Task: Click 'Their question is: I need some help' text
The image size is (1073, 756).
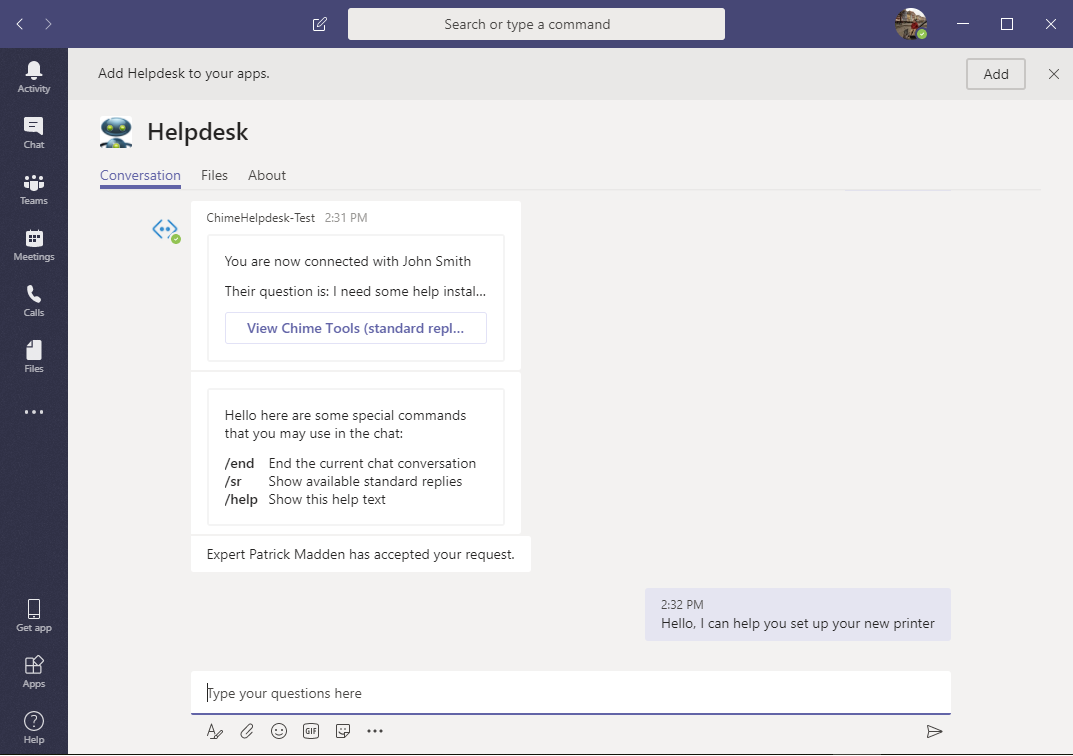Action: [x=355, y=291]
